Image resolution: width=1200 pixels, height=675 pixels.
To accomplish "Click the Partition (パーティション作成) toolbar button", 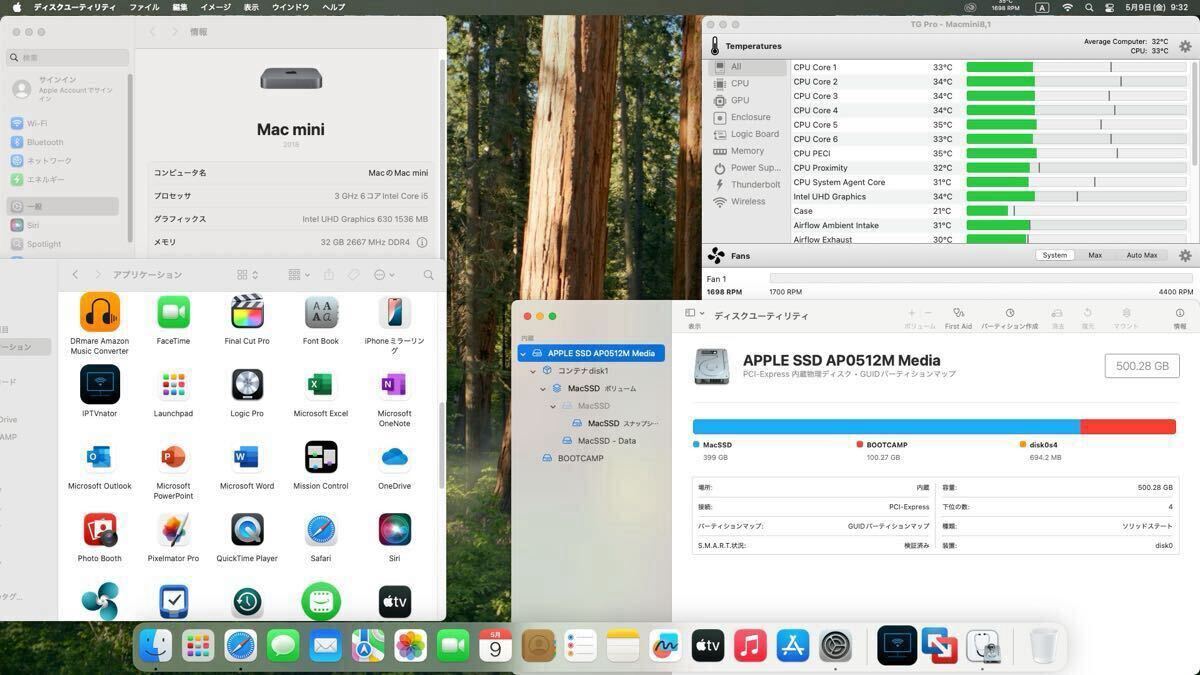I will (x=1009, y=318).
